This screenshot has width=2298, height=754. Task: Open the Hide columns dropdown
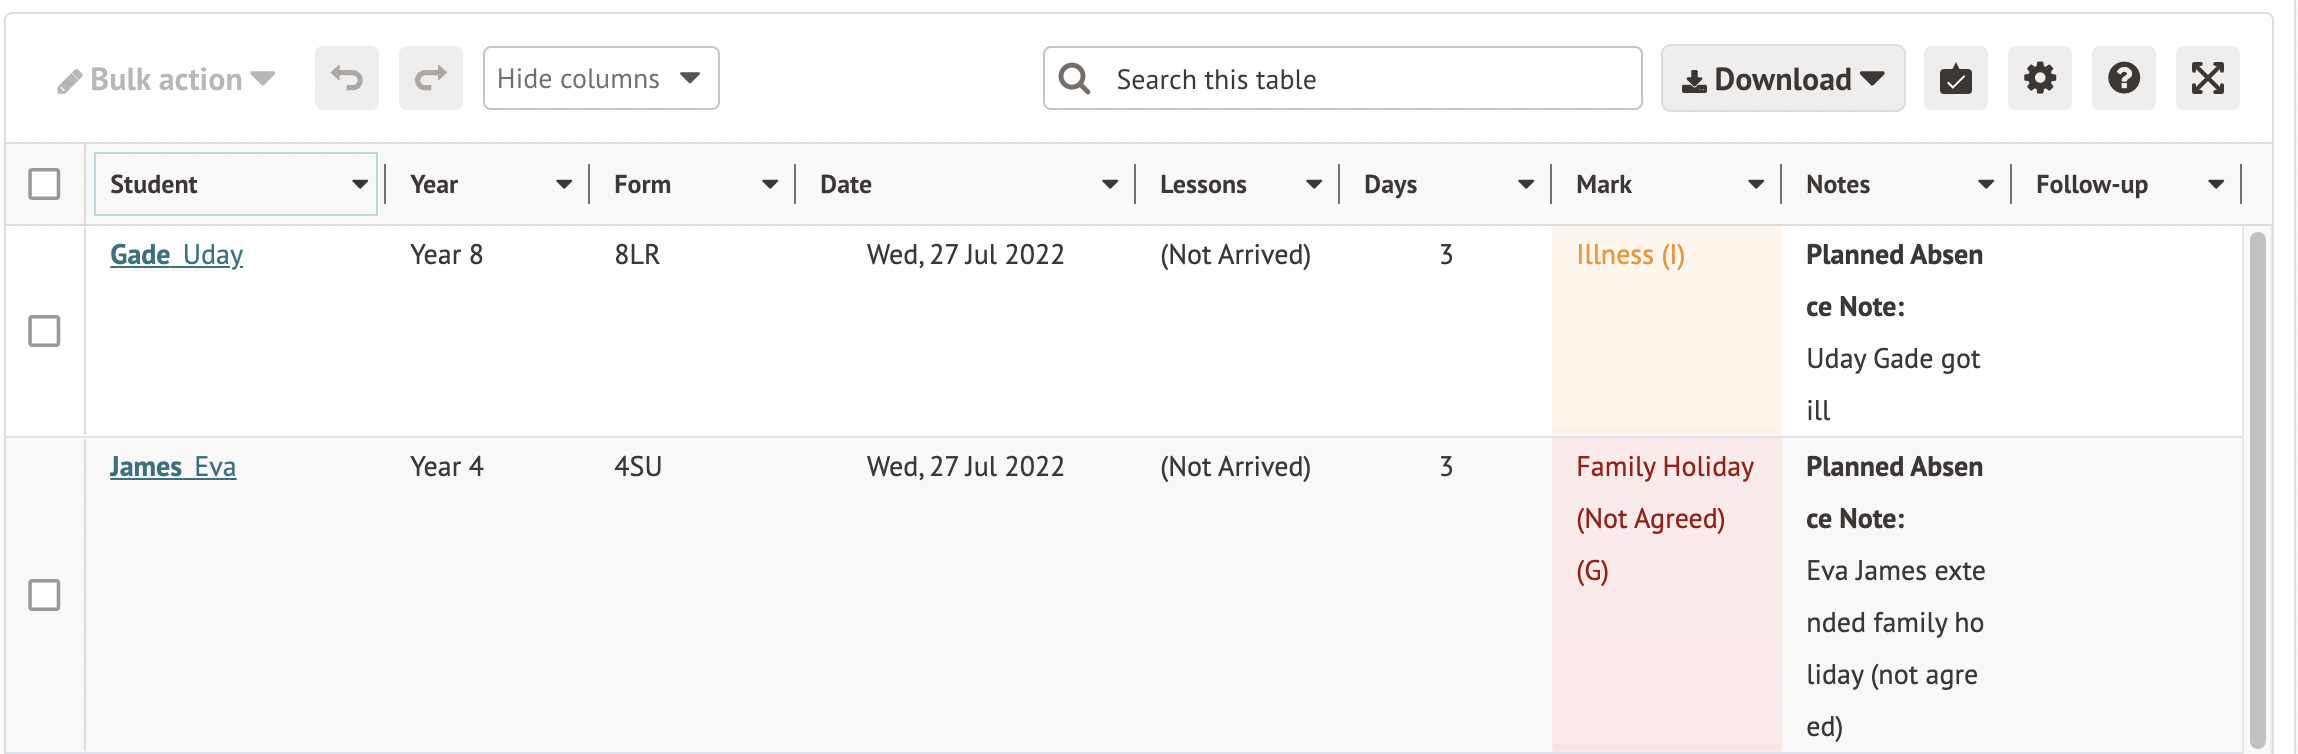[600, 78]
